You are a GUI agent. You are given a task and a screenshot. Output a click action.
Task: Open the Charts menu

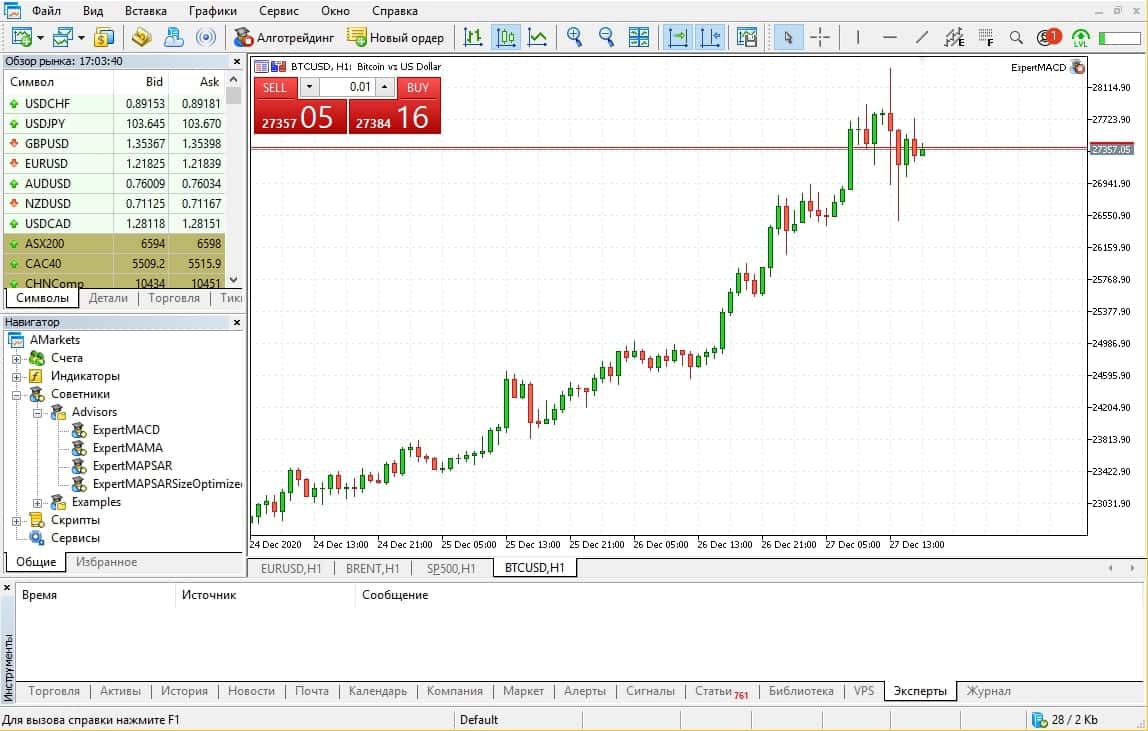(212, 11)
